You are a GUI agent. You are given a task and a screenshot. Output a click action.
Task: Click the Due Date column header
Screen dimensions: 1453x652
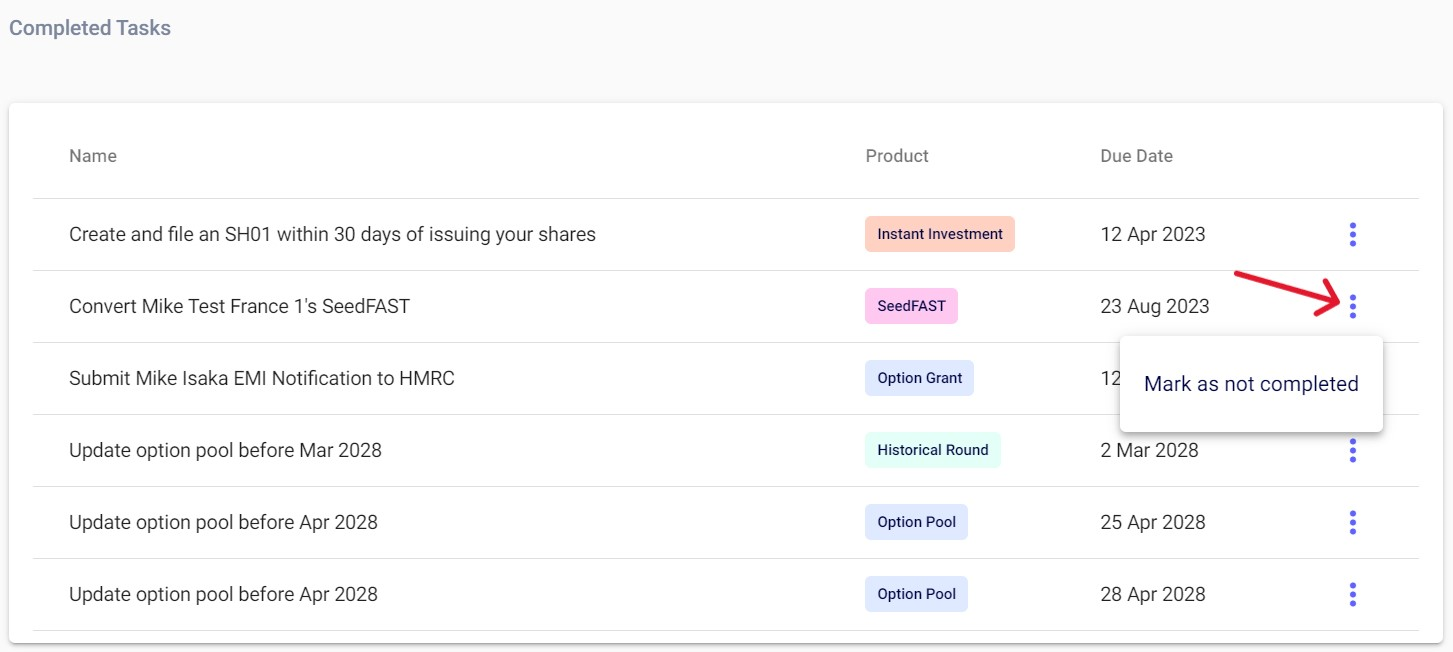(x=1136, y=156)
